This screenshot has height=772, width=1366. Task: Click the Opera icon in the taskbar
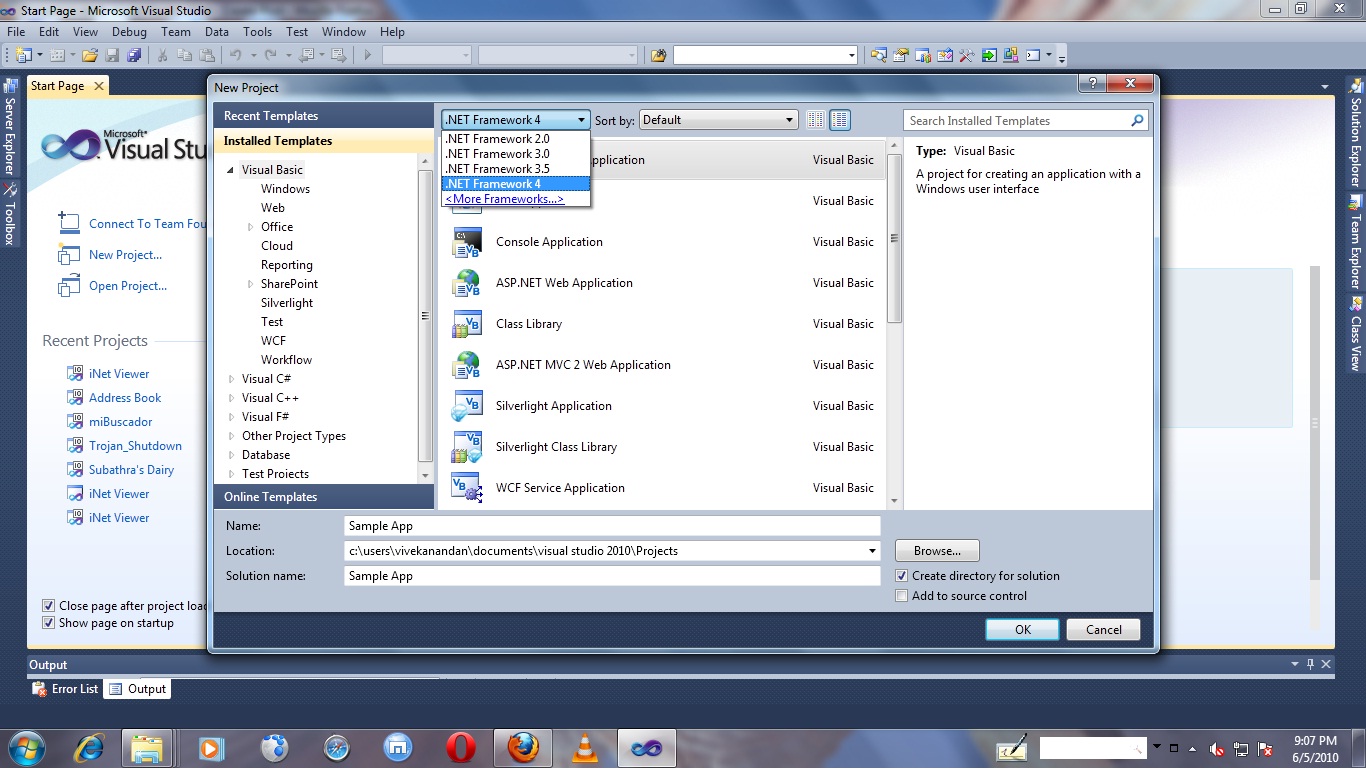(x=461, y=747)
